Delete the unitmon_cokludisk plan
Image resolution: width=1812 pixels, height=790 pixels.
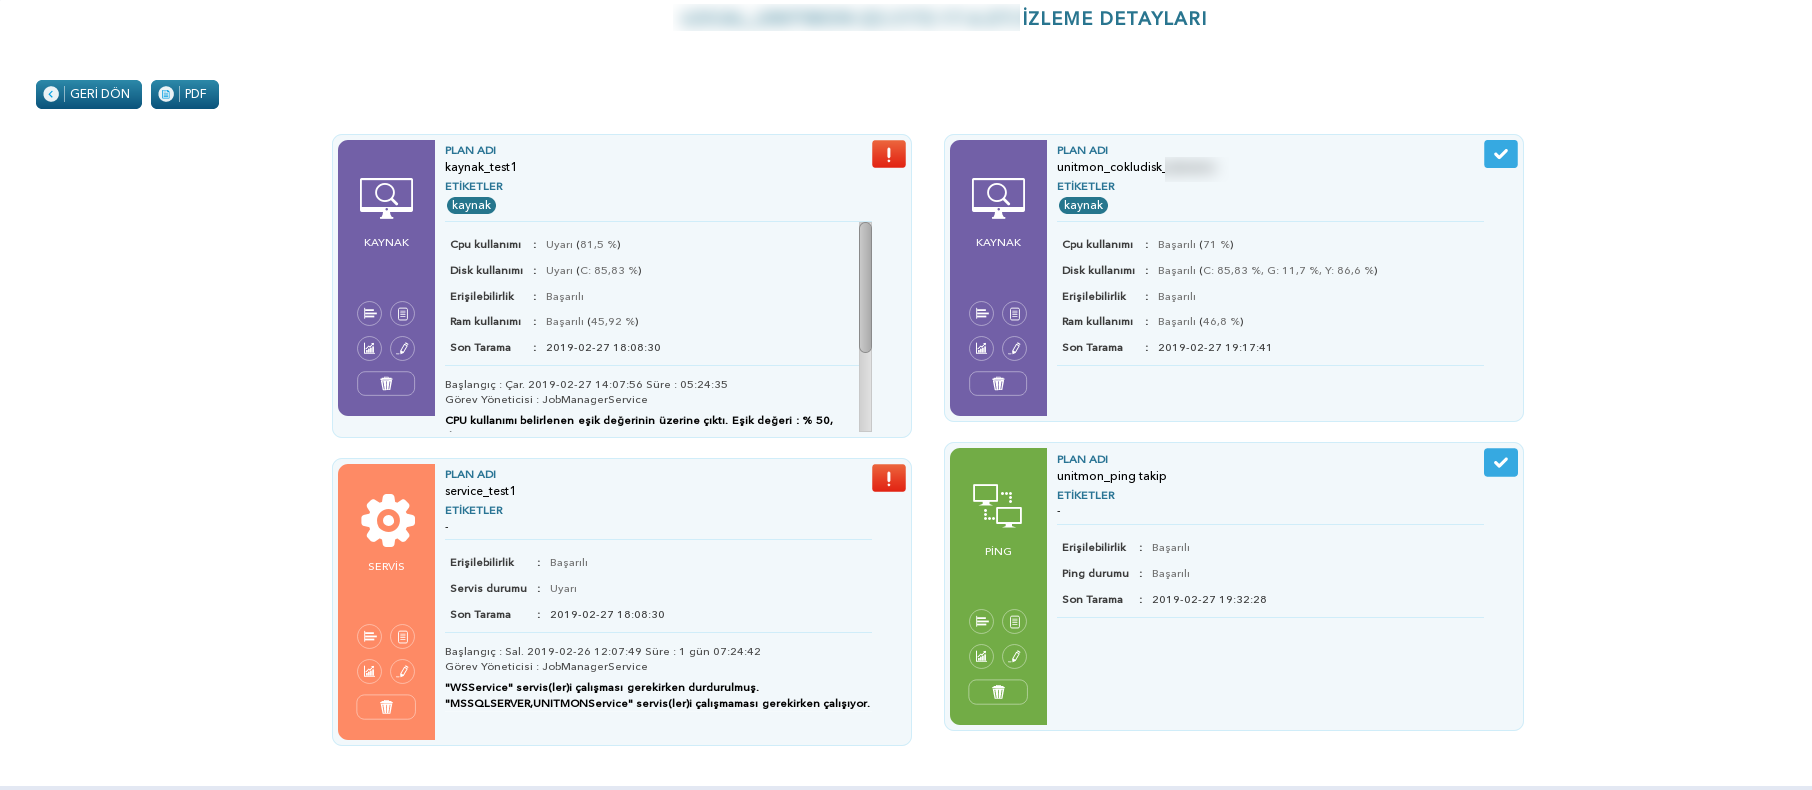pyautogui.click(x=998, y=383)
